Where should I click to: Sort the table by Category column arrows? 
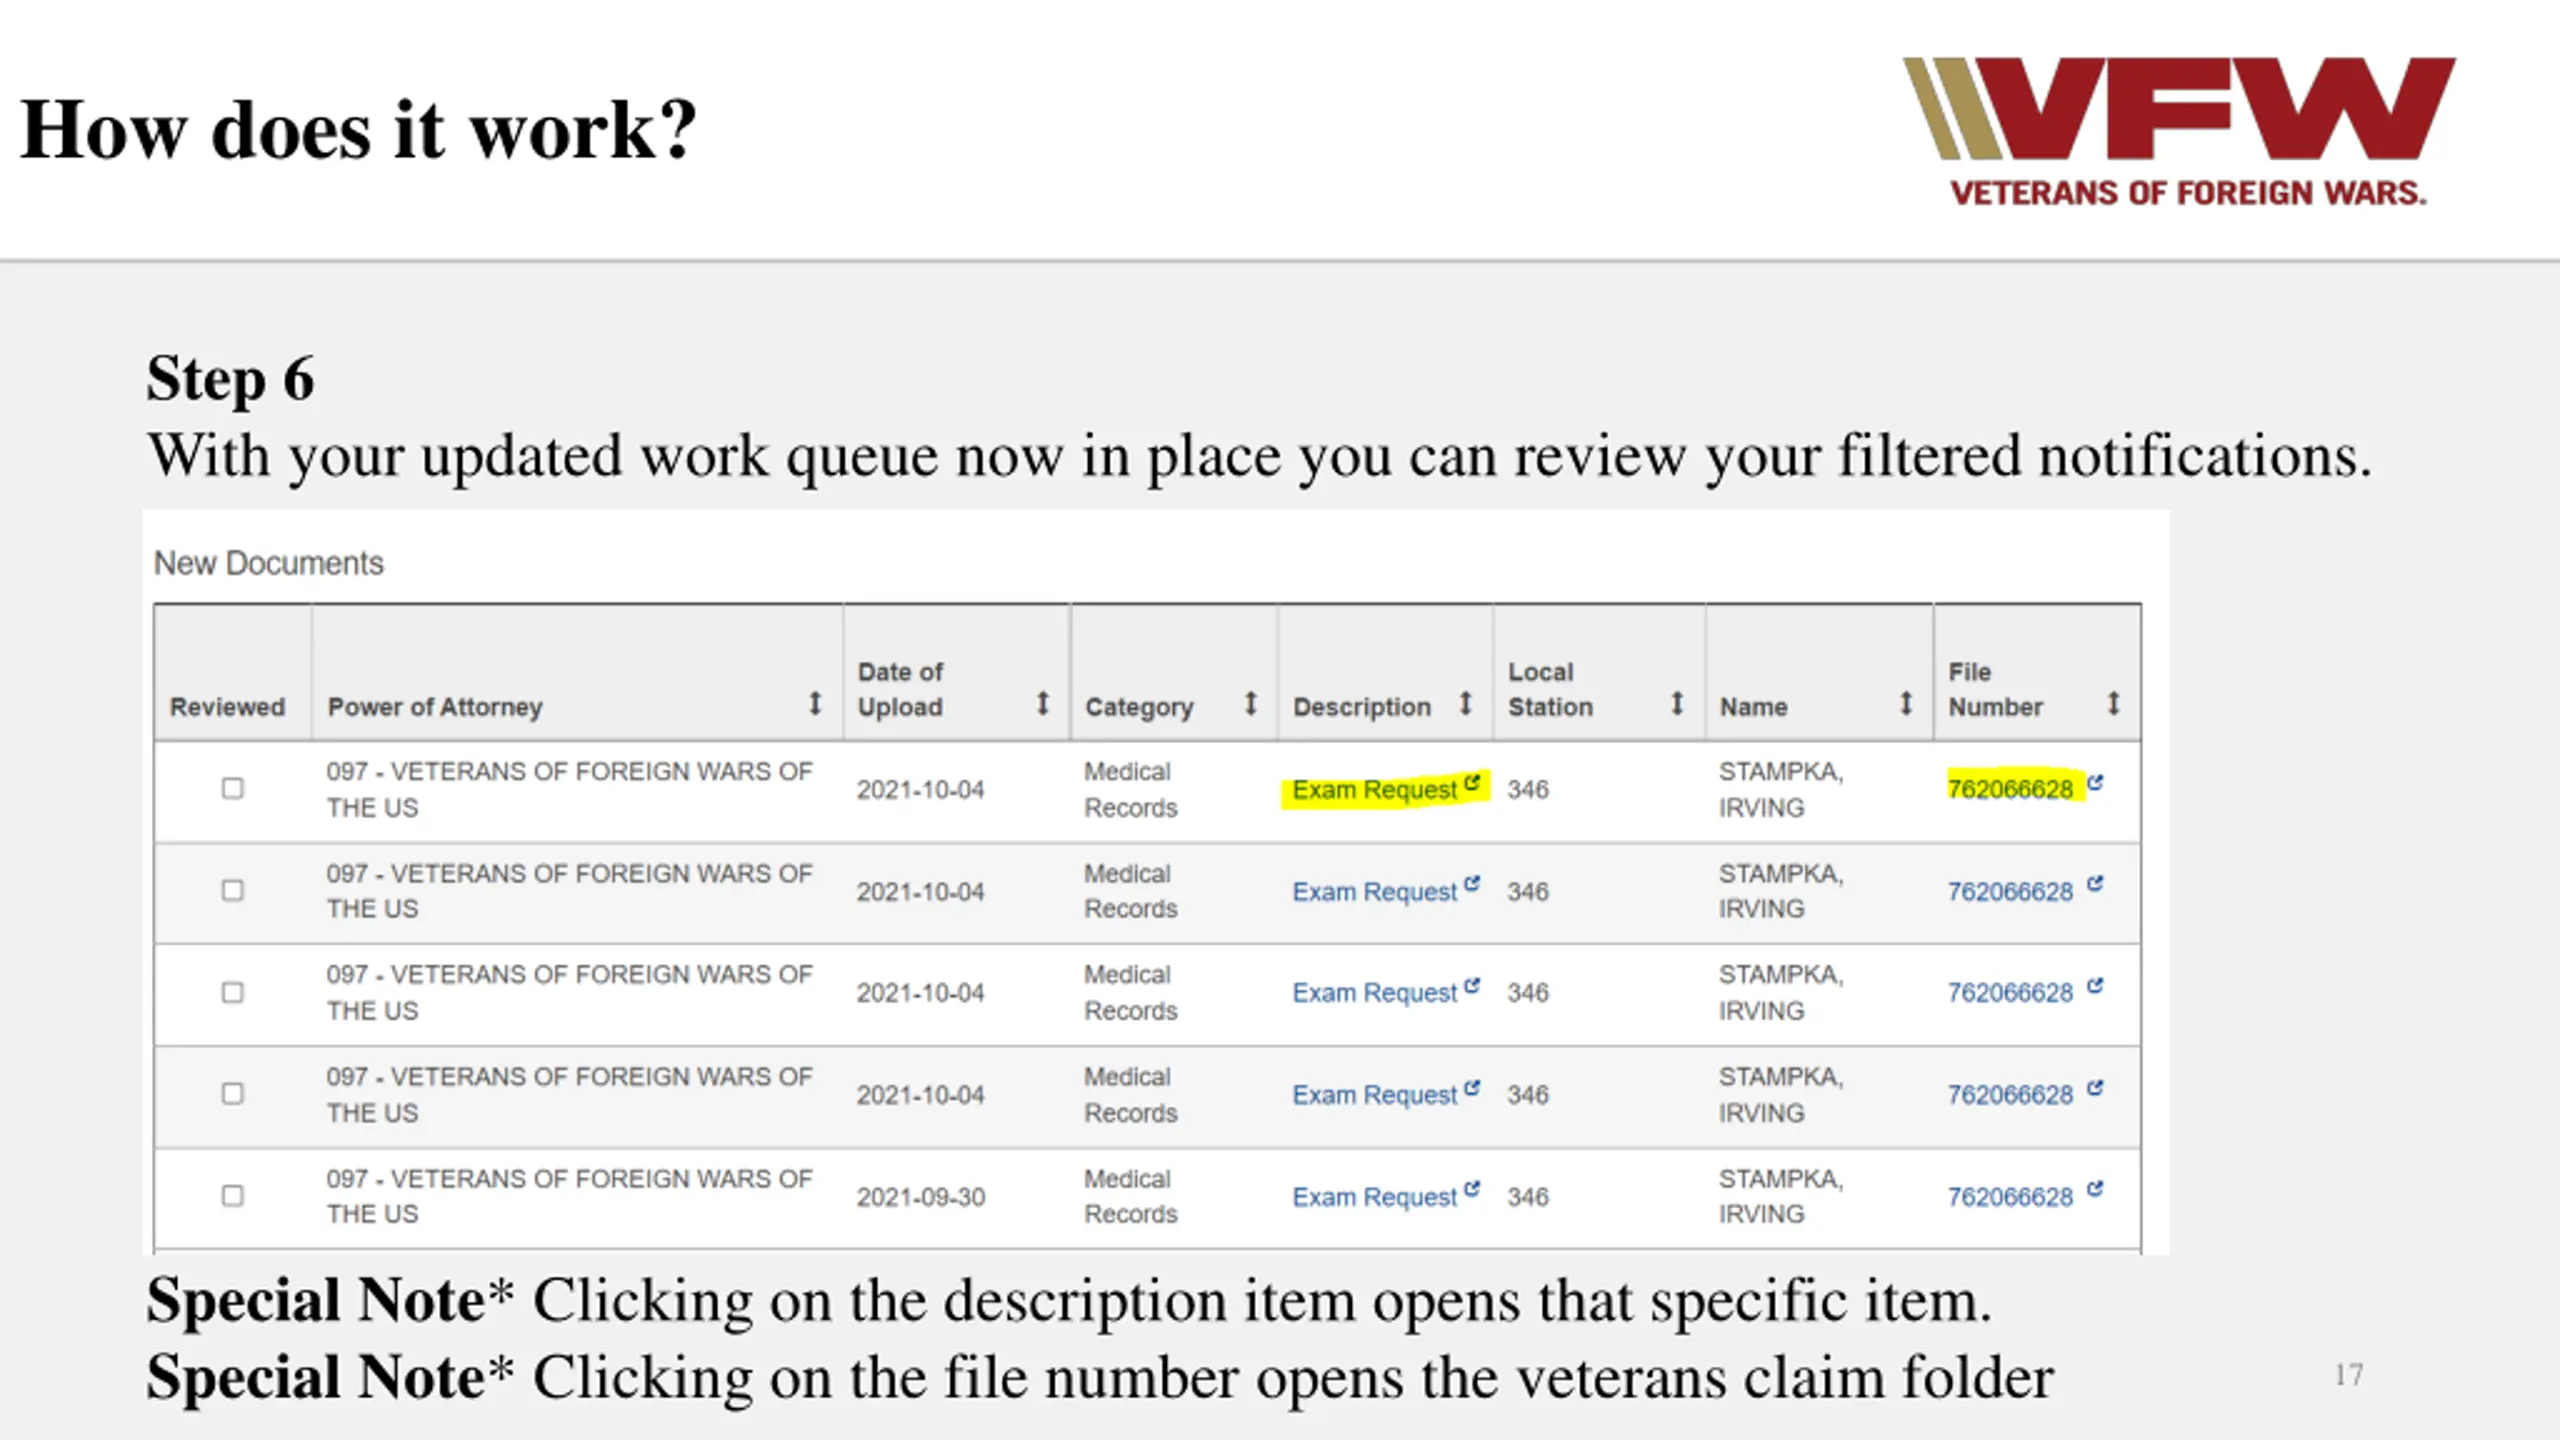(x=1250, y=704)
